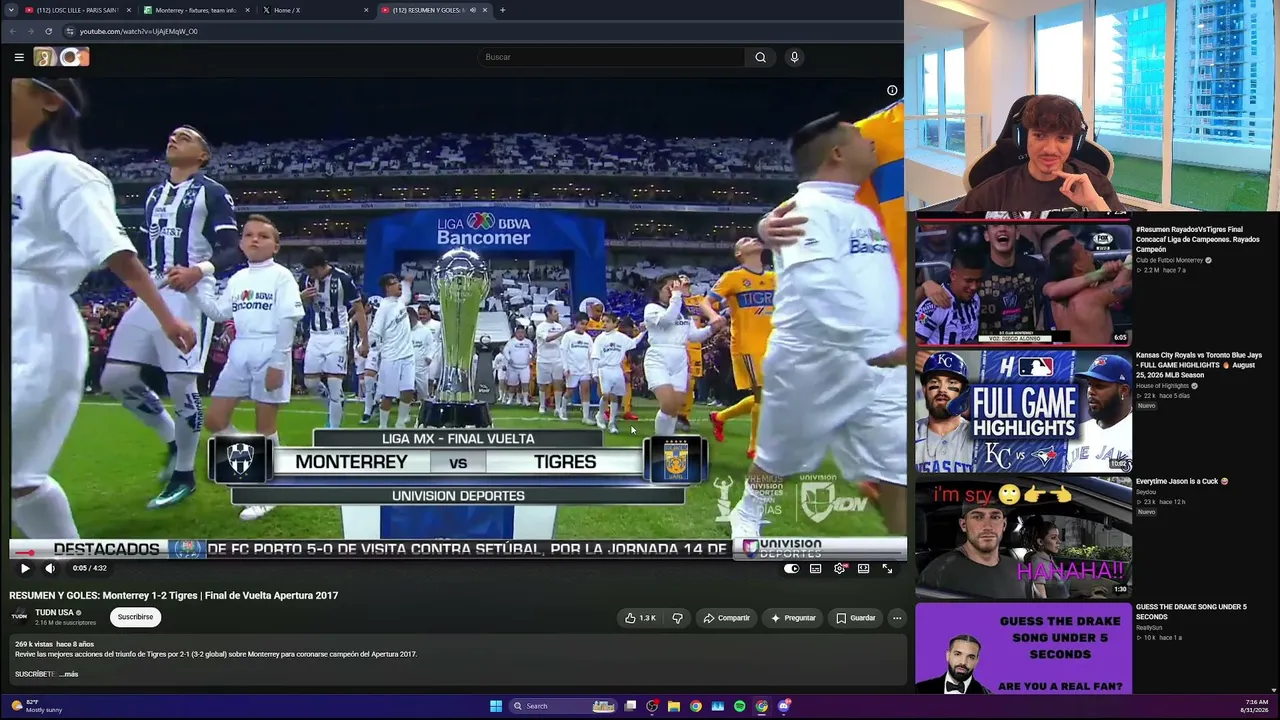1280x720 pixels.
Task: Click the Compartir share button
Action: point(726,618)
